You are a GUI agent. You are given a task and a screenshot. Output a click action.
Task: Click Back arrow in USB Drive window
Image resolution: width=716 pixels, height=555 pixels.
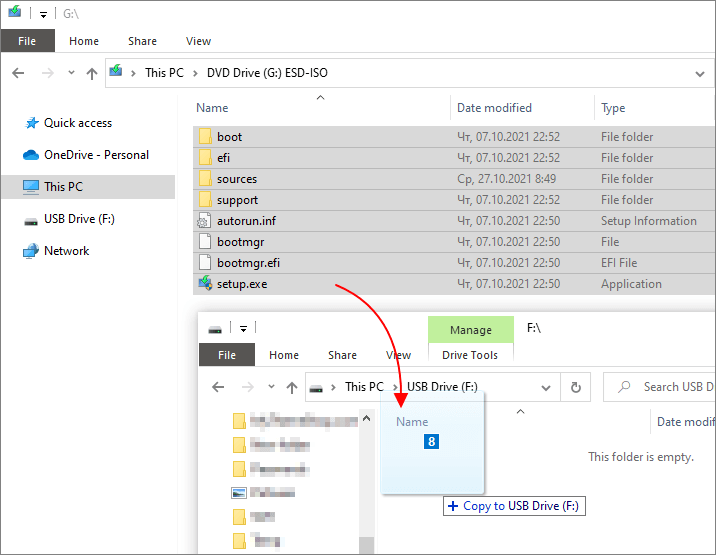(x=218, y=387)
